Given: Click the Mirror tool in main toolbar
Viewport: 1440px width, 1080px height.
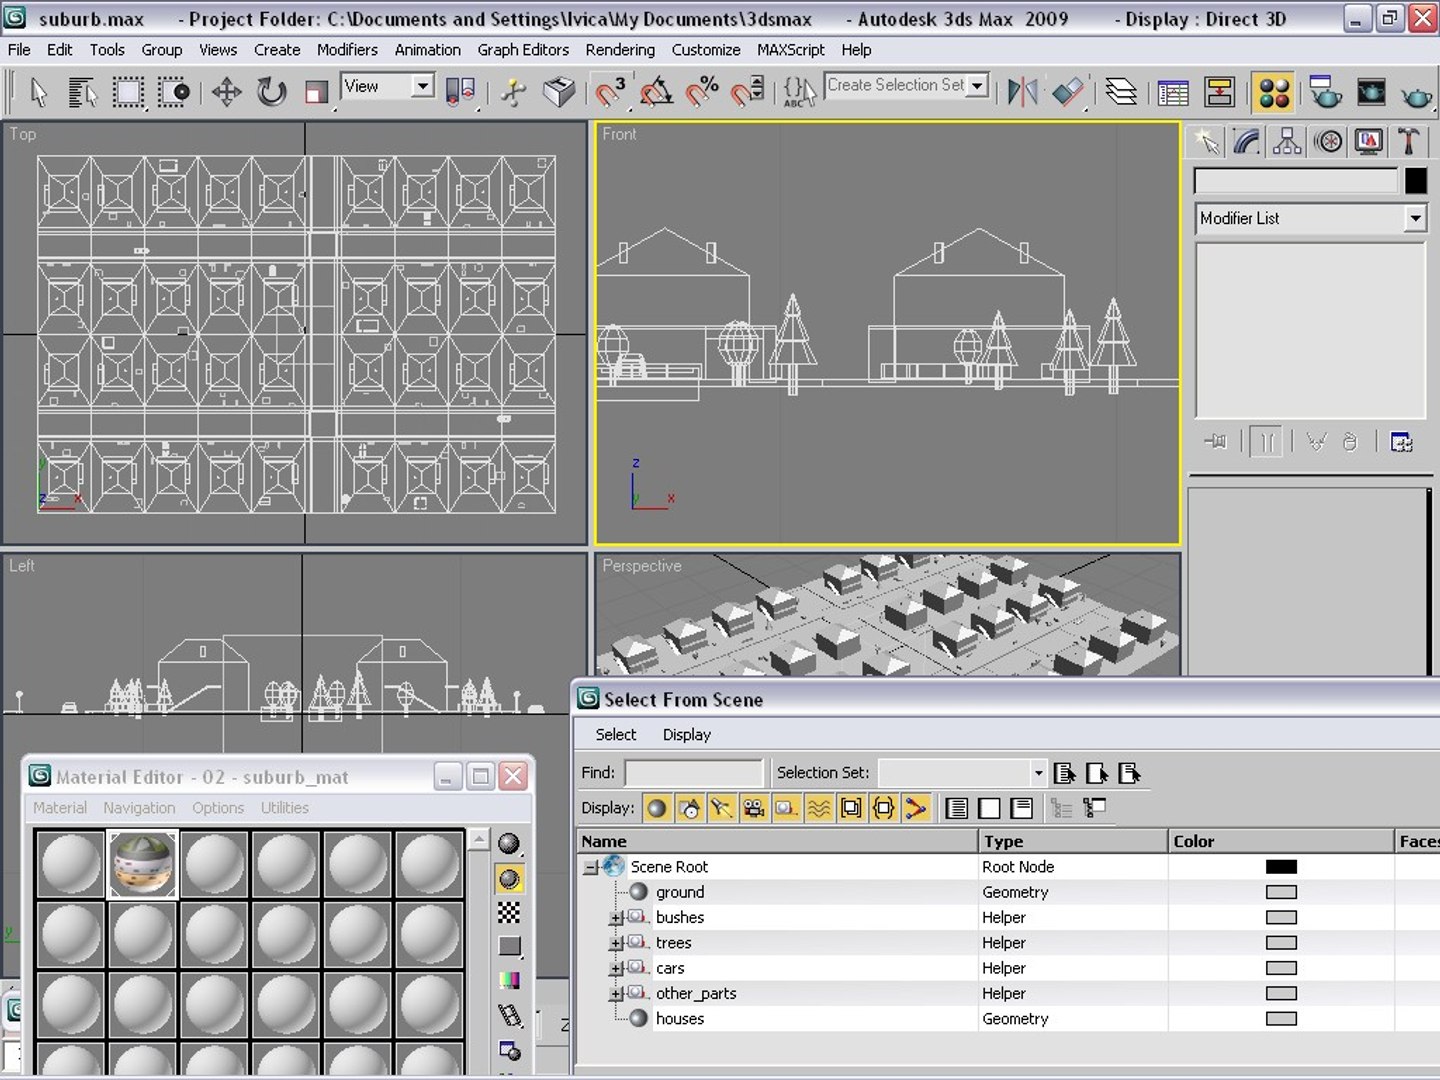Looking at the screenshot, I should click(x=1022, y=92).
